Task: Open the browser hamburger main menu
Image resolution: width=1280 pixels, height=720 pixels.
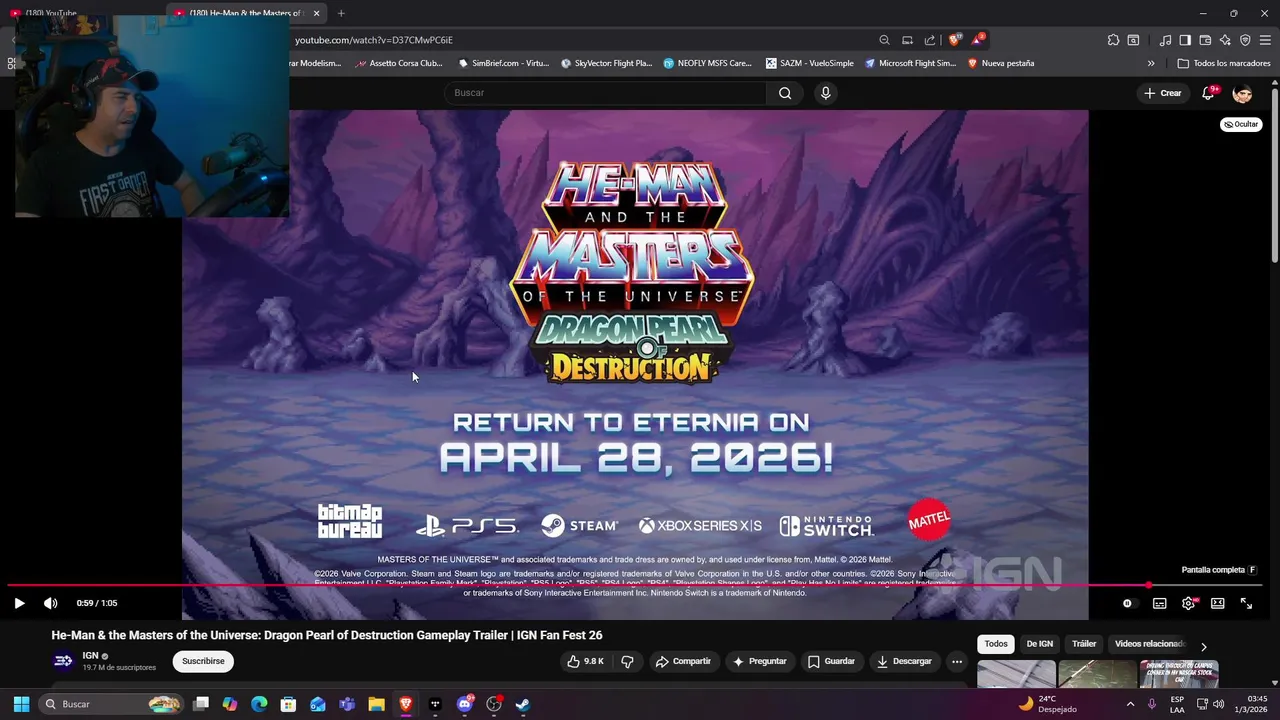Action: [x=1265, y=40]
